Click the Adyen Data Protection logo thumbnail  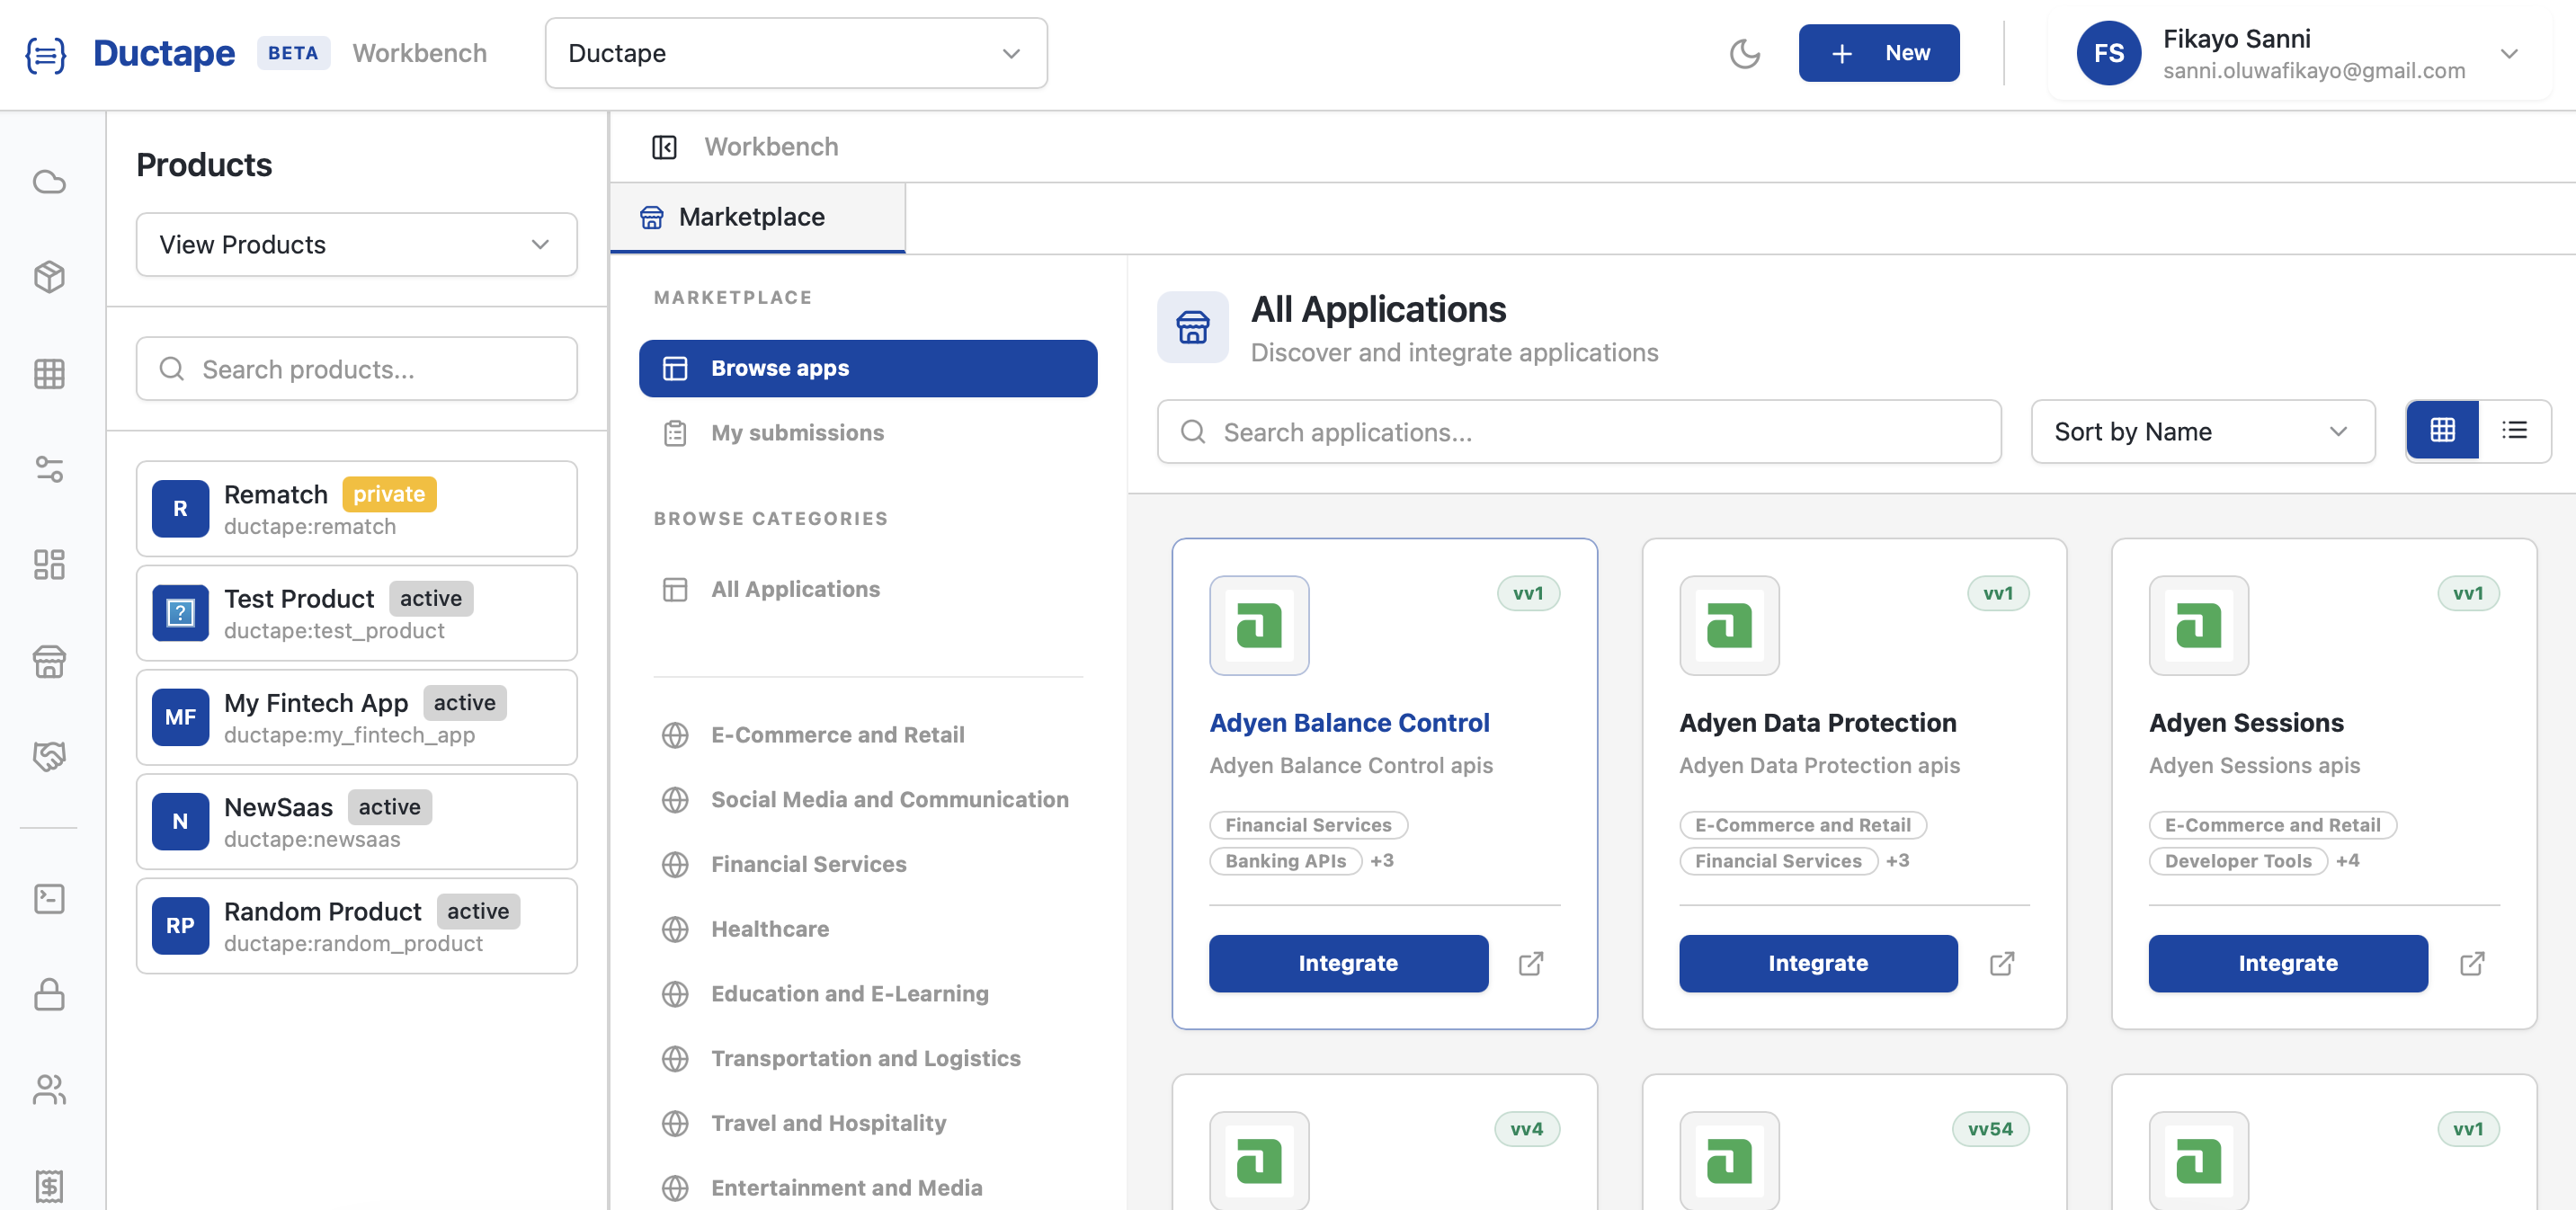tap(1729, 625)
